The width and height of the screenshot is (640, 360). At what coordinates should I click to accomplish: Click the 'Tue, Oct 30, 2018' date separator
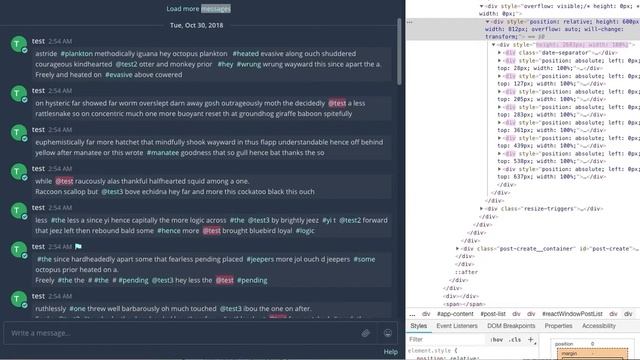[196, 25]
